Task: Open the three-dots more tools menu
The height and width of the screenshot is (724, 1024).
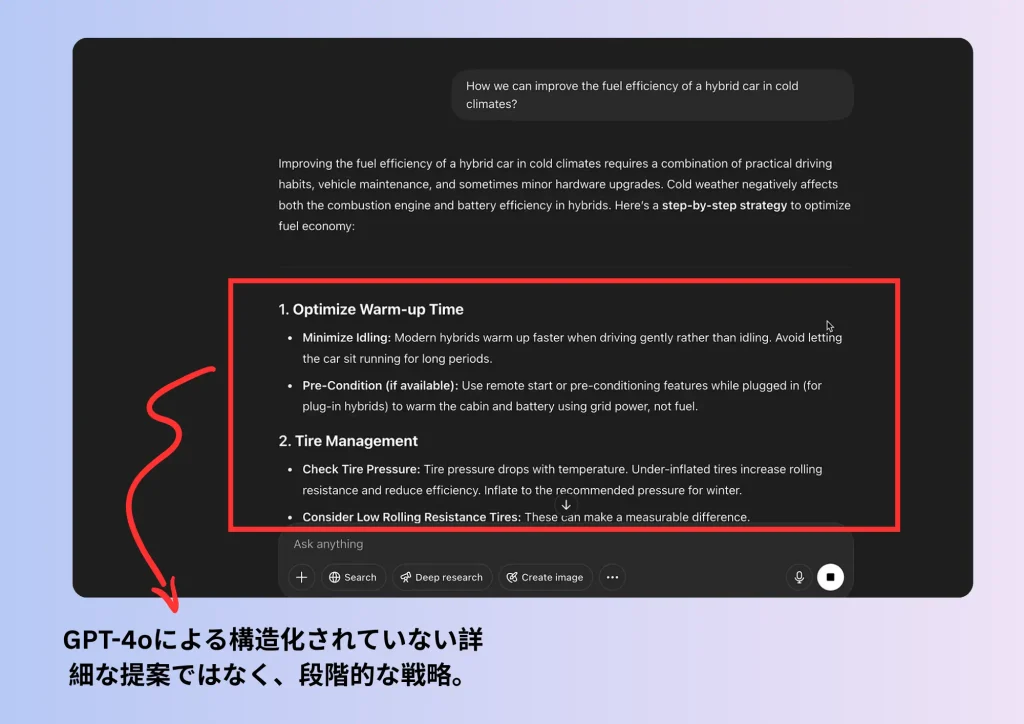Action: point(612,577)
